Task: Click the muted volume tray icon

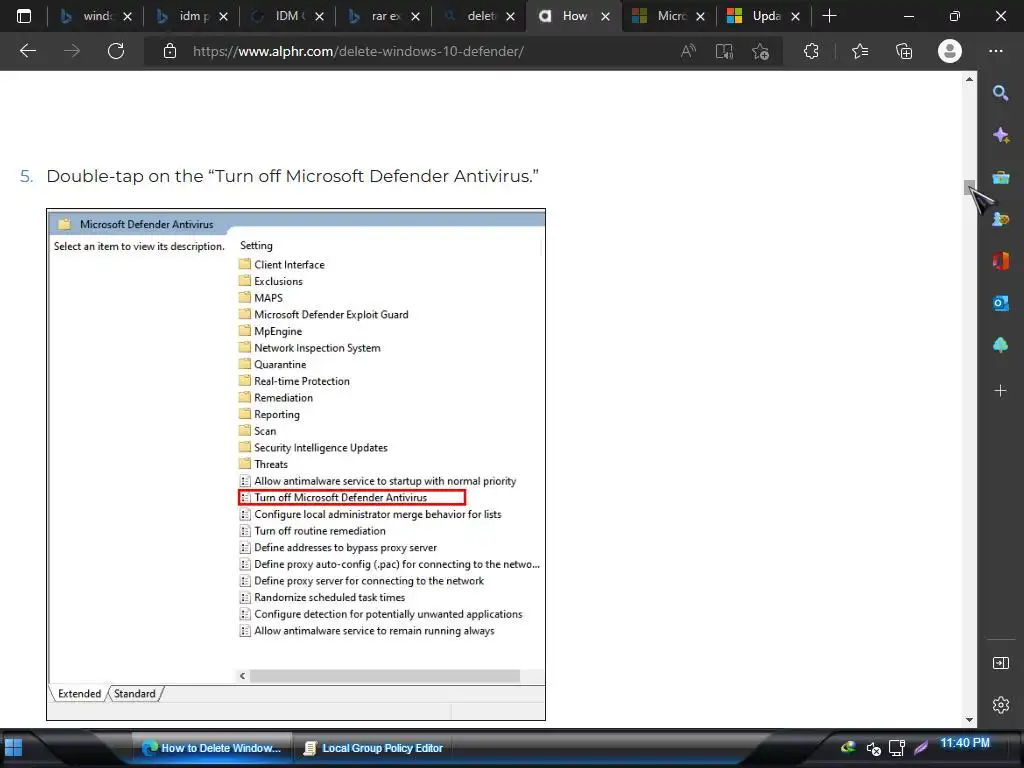Action: click(x=873, y=748)
